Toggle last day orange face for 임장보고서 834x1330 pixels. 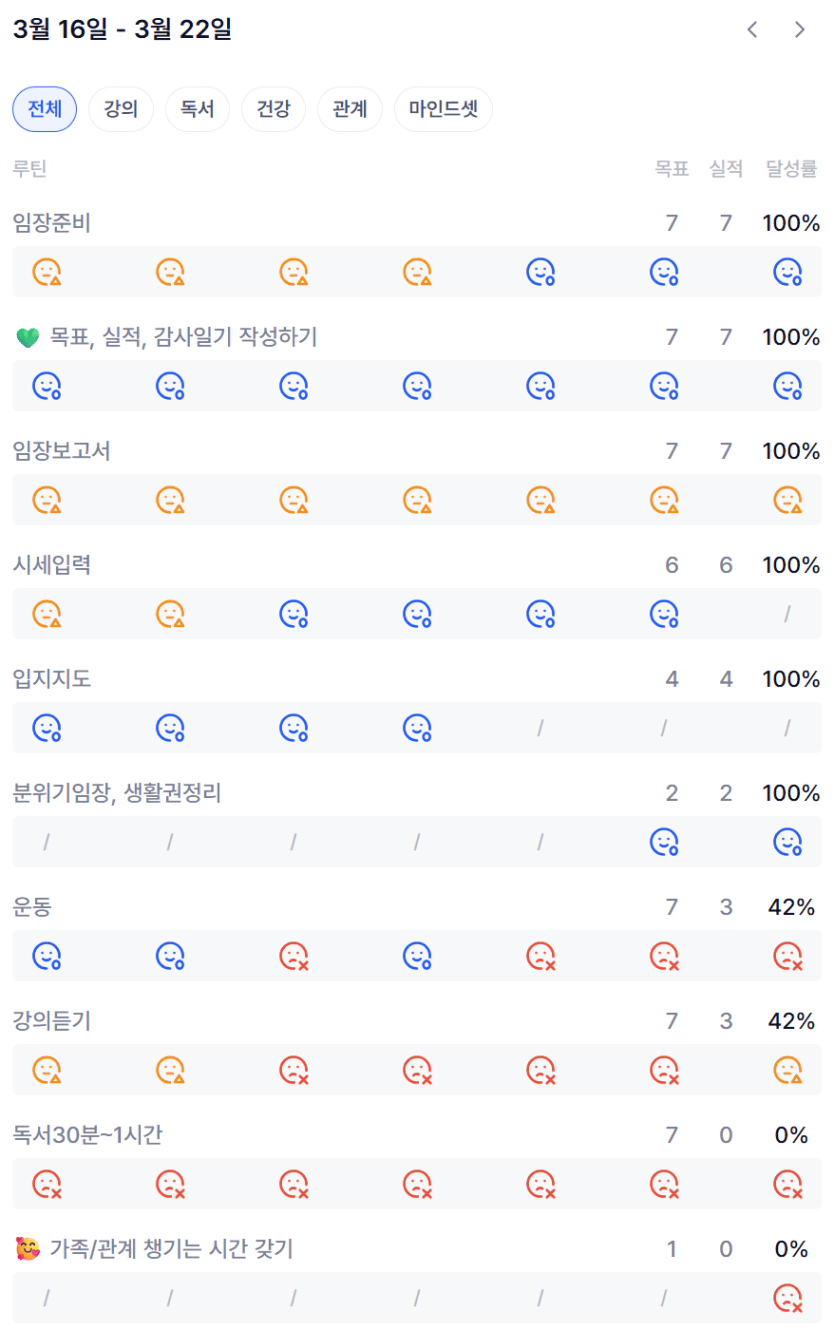pos(788,500)
